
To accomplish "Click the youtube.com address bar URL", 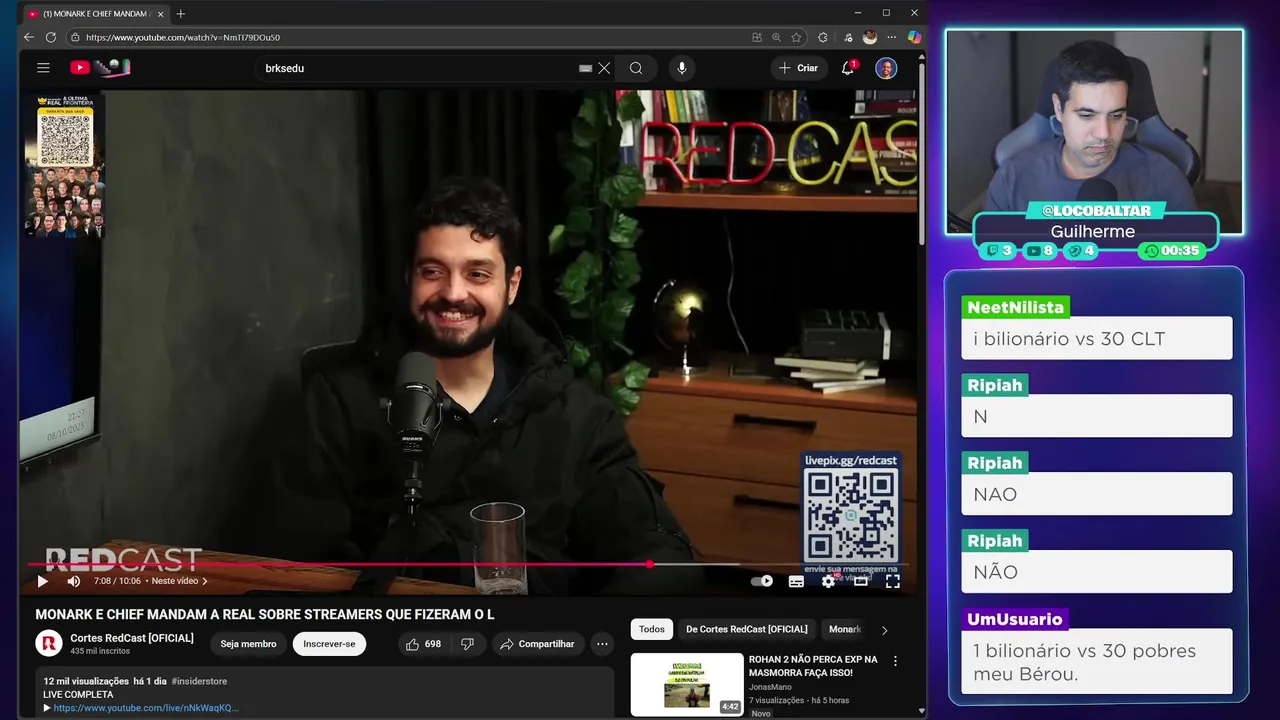I will tap(183, 37).
